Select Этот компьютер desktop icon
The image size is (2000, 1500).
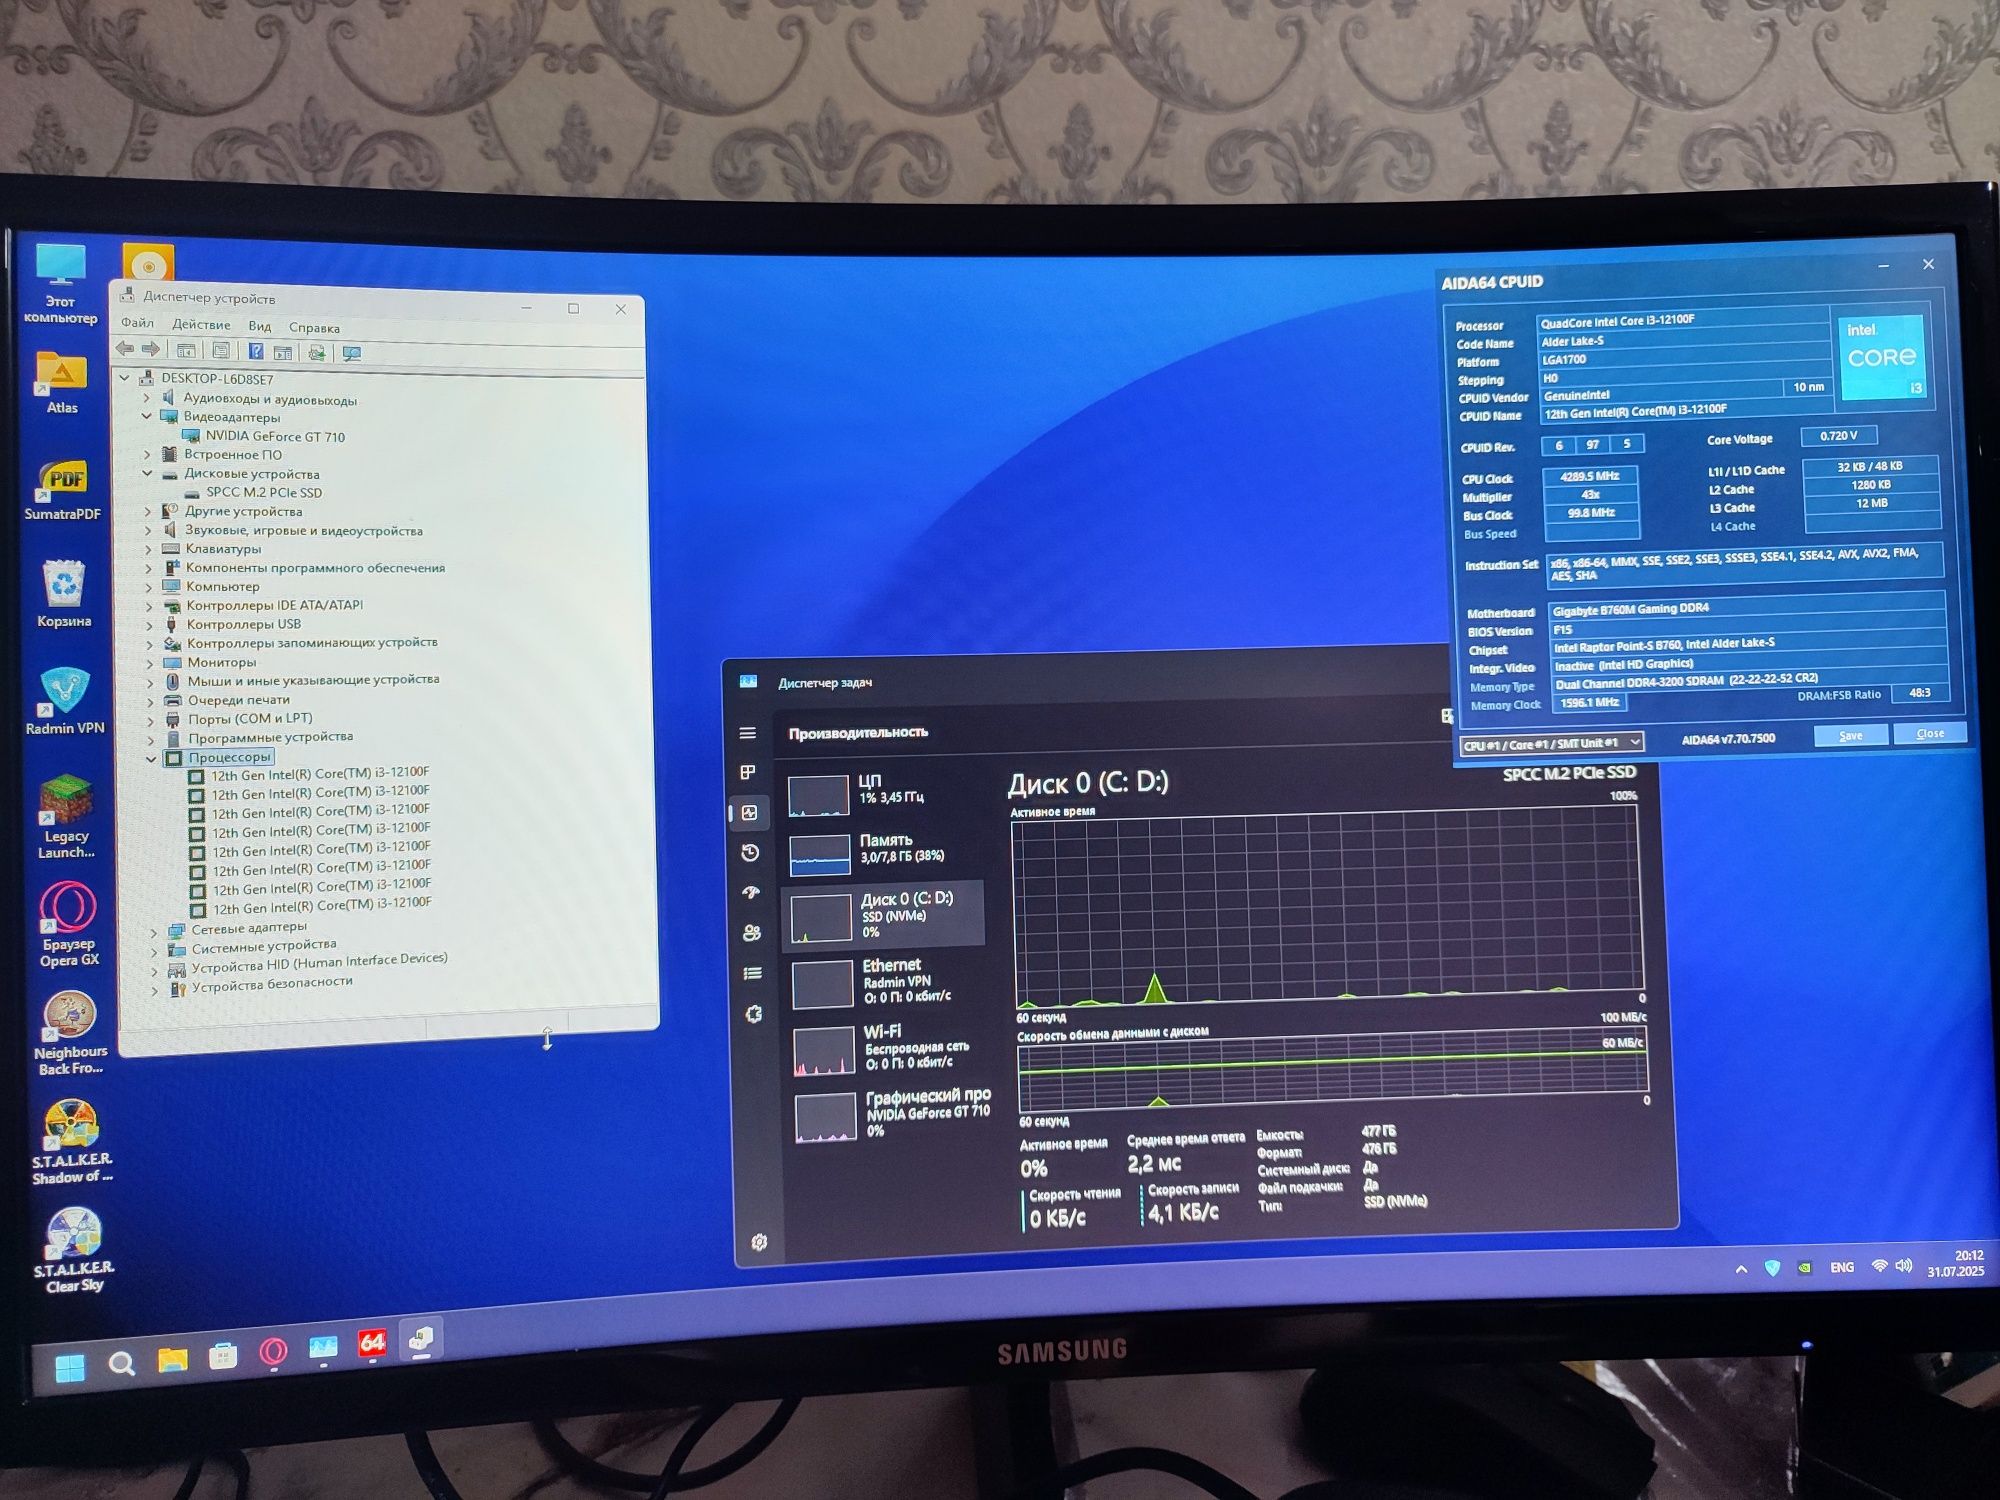point(61,284)
